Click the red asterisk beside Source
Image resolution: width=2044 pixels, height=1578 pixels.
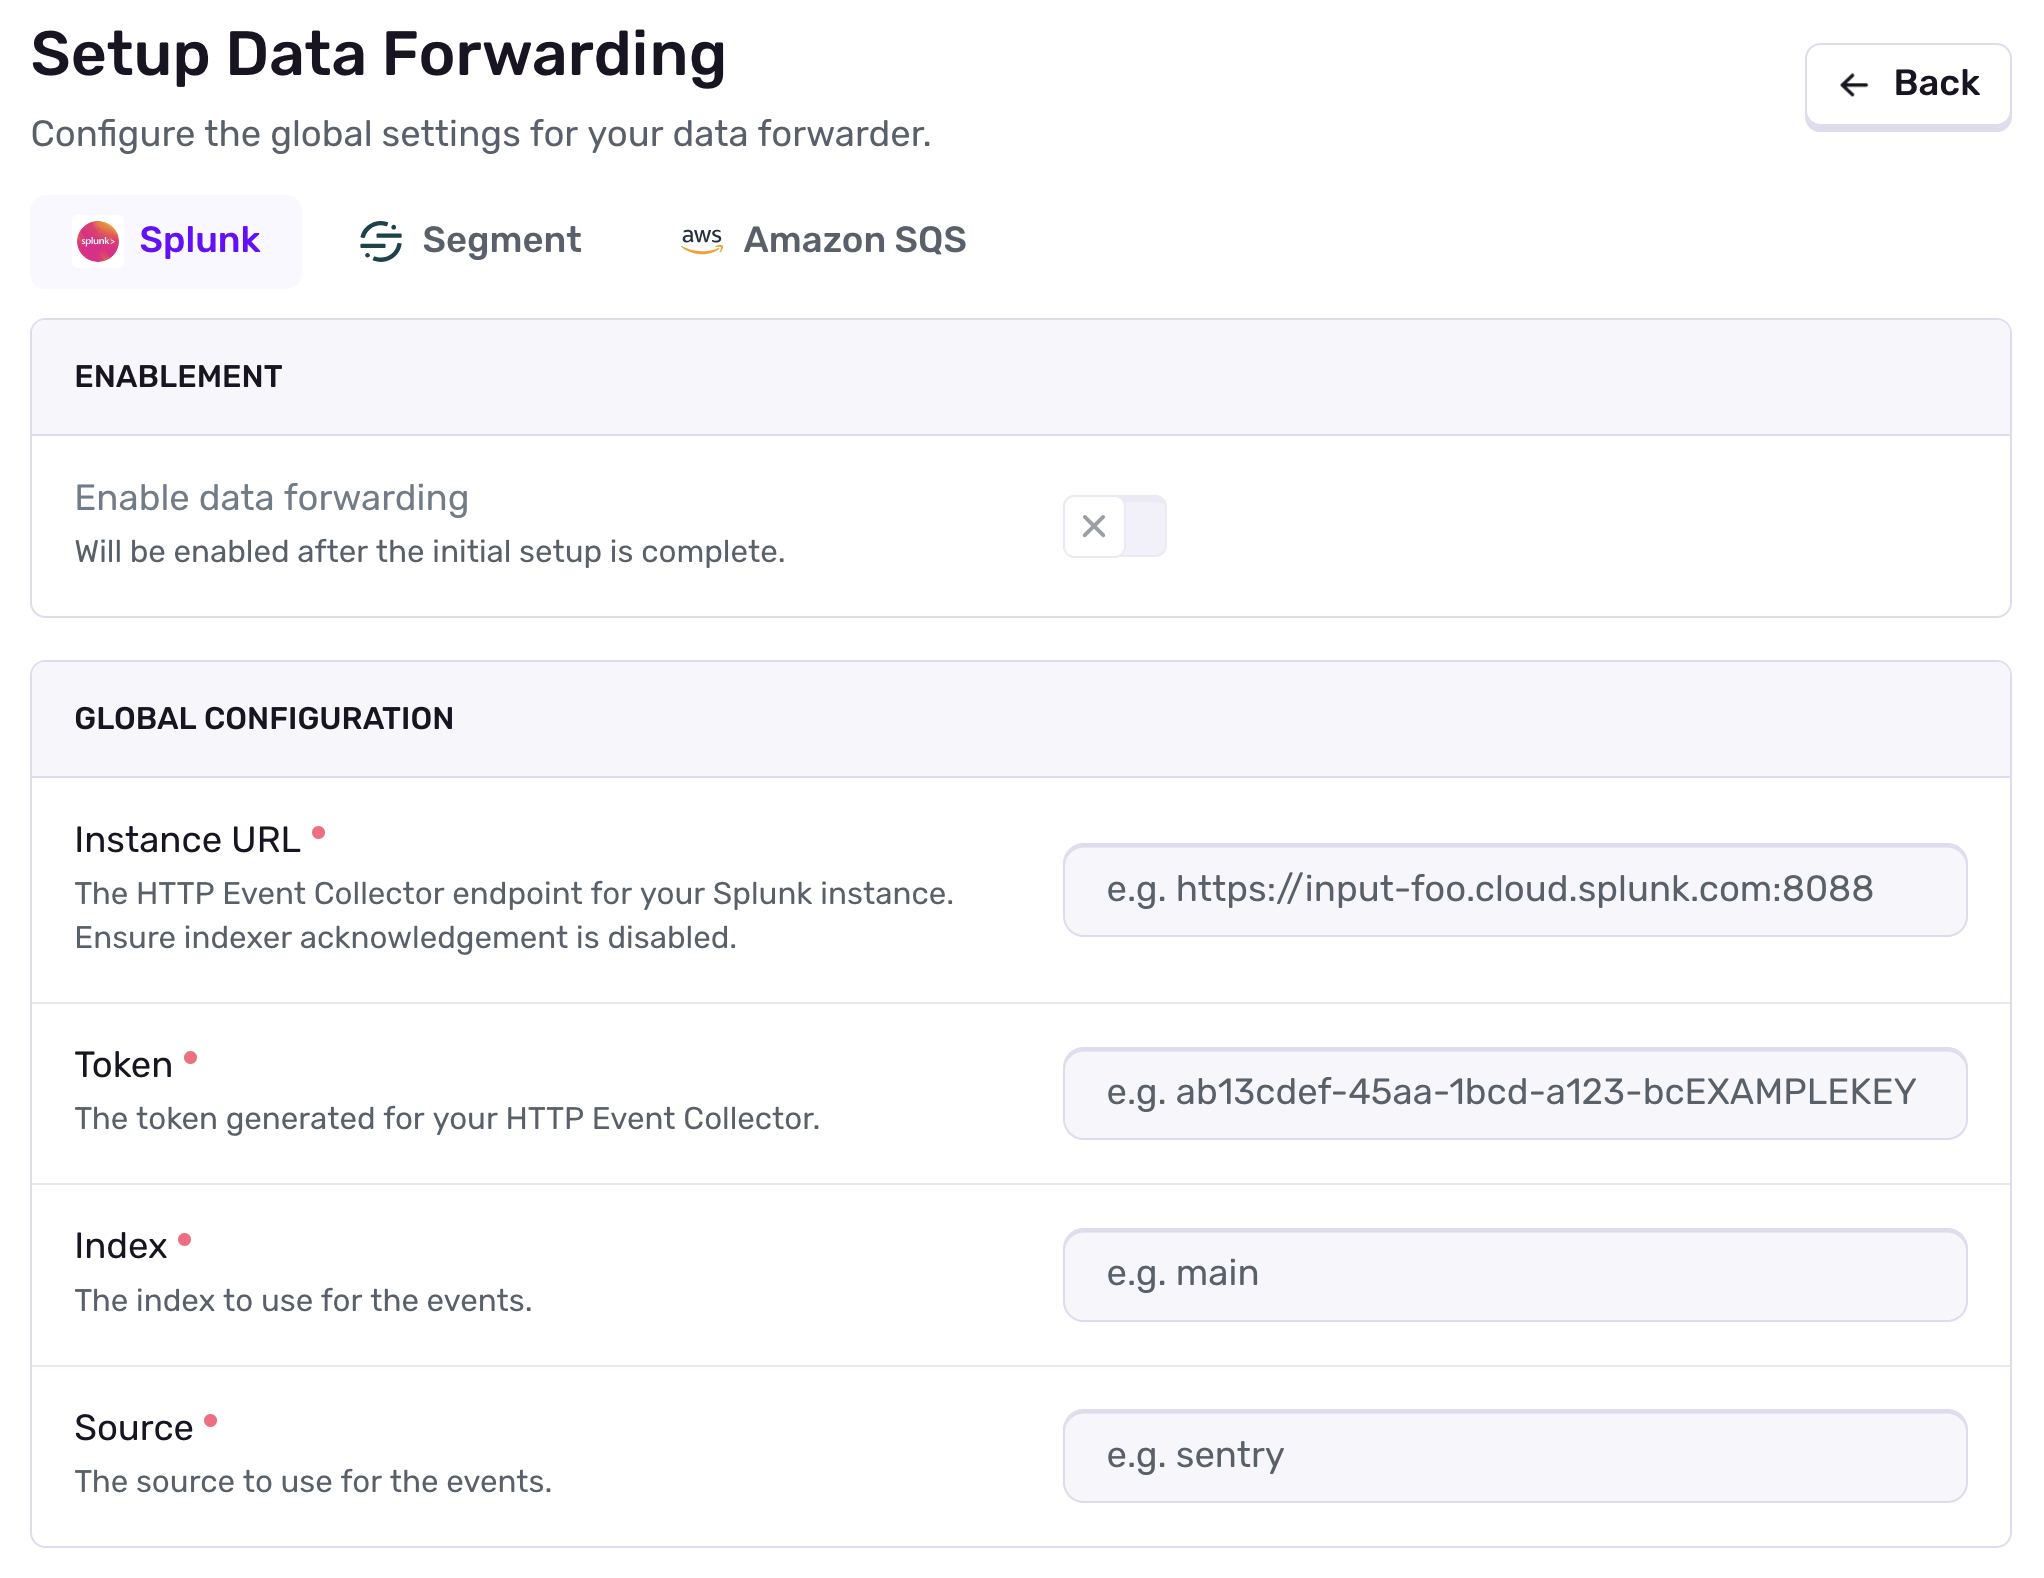210,1418
